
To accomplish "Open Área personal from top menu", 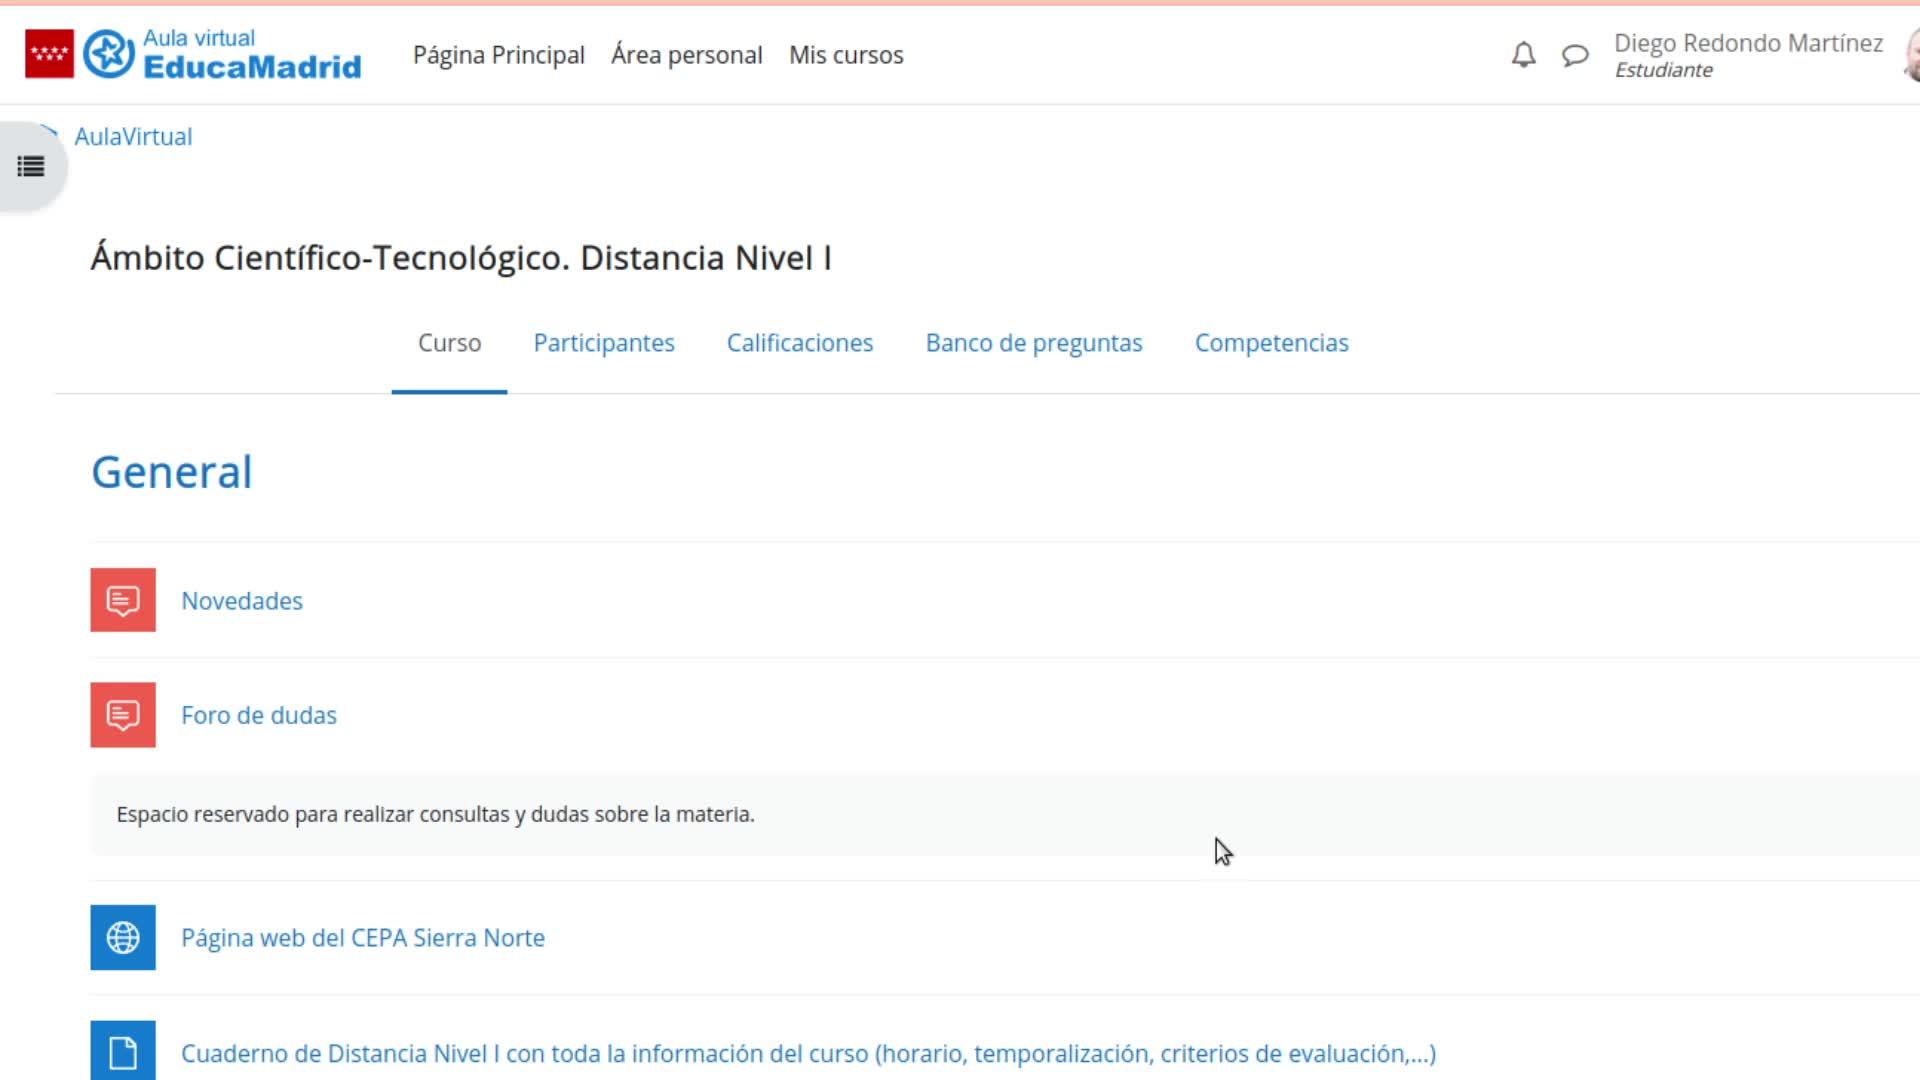I will [687, 55].
